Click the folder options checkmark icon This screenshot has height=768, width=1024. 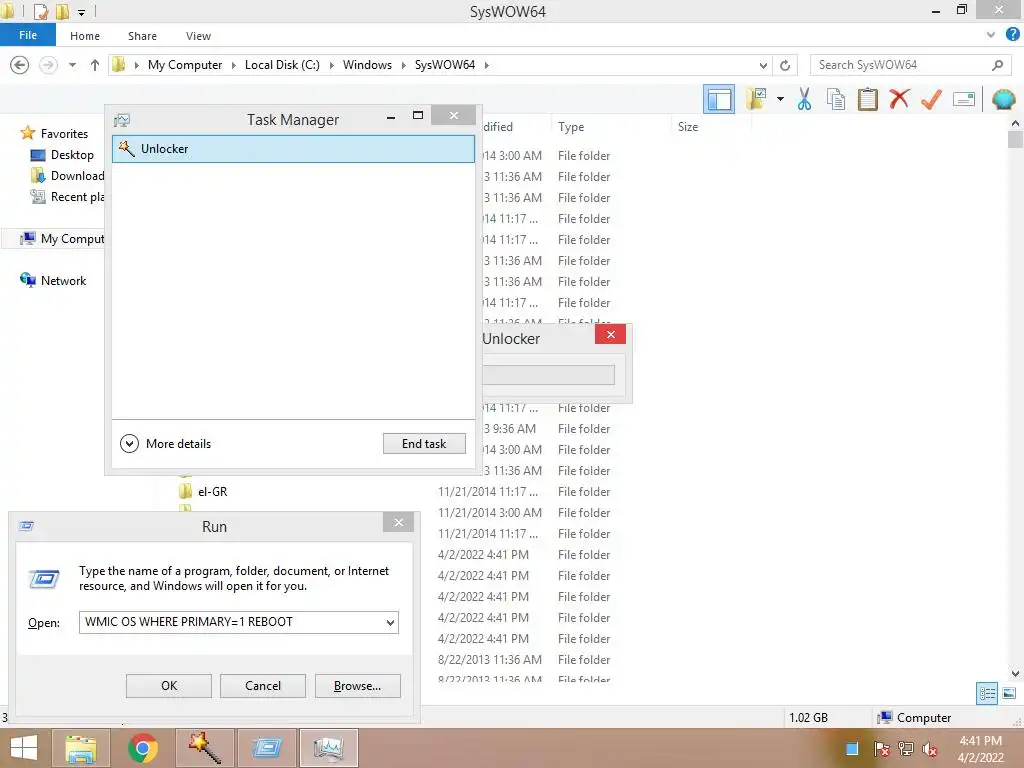coord(757,100)
